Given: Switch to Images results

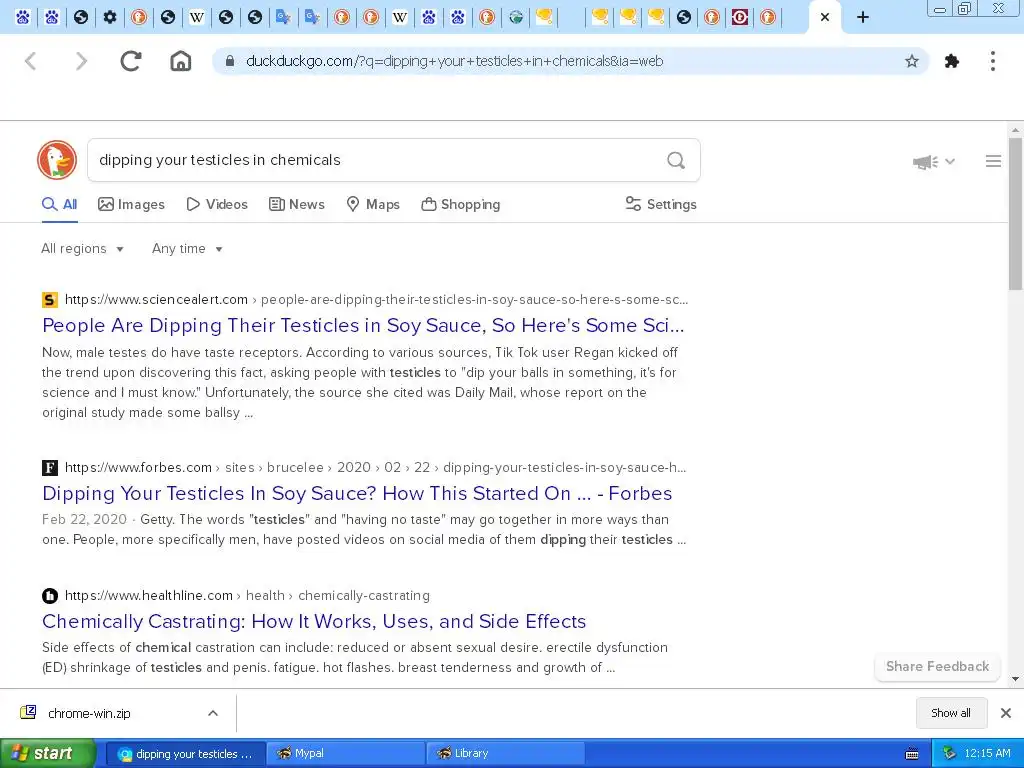Looking at the screenshot, I should 131,204.
